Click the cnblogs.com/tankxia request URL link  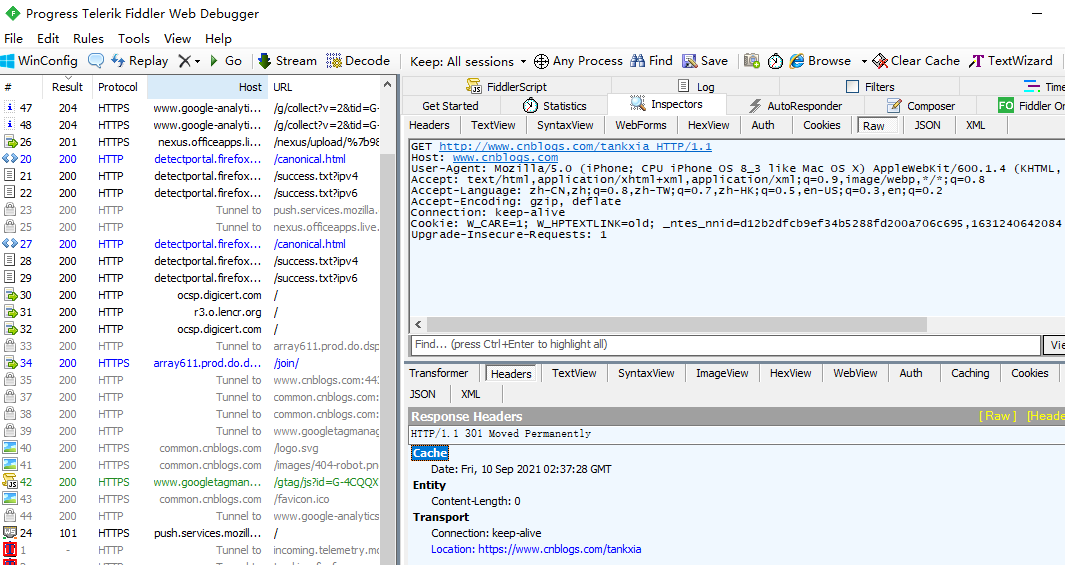pyautogui.click(x=575, y=147)
